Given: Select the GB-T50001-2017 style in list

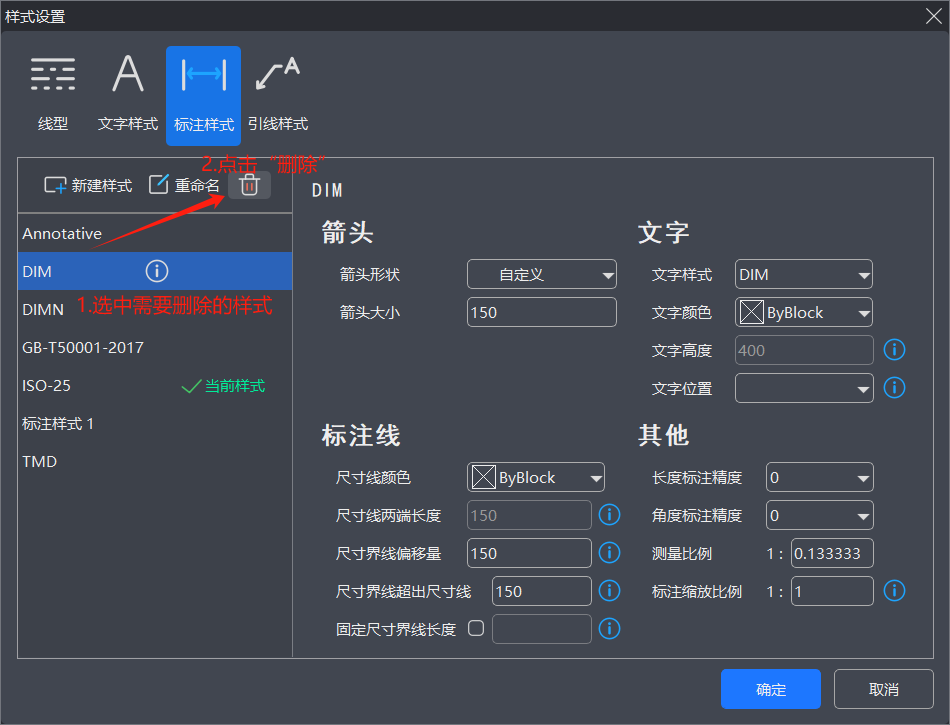Looking at the screenshot, I should click(83, 348).
